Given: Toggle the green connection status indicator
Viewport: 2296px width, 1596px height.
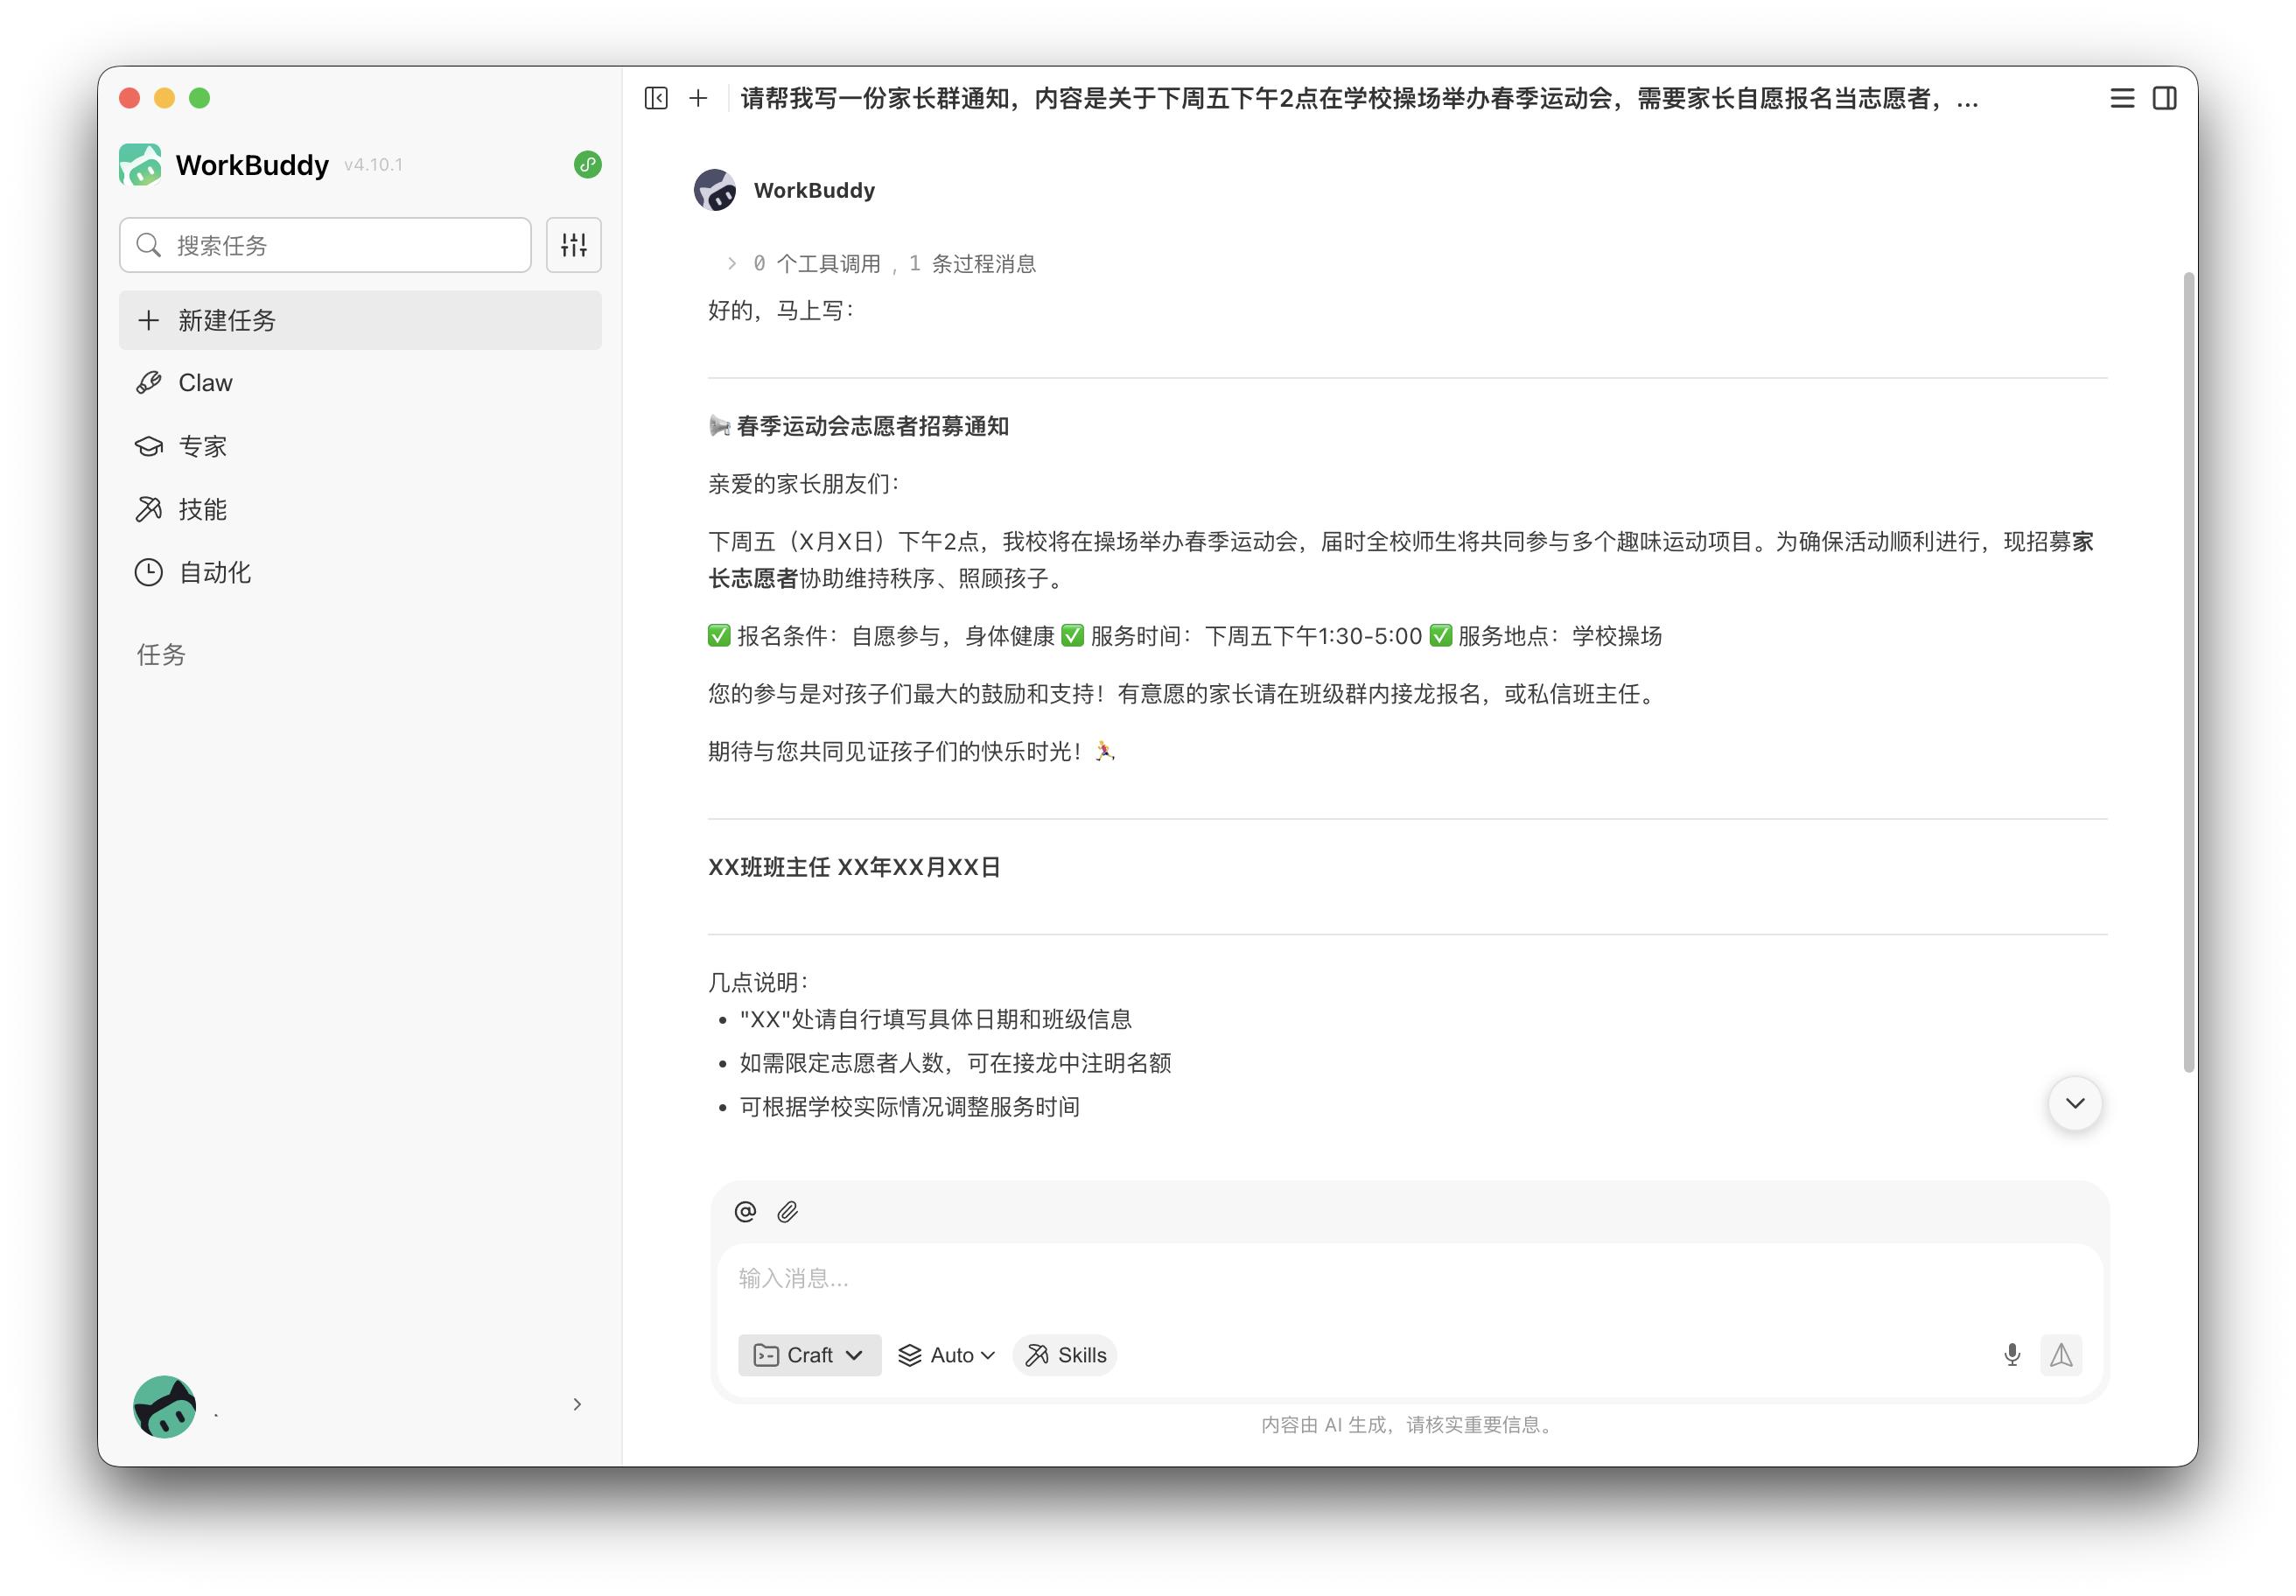Looking at the screenshot, I should [587, 165].
